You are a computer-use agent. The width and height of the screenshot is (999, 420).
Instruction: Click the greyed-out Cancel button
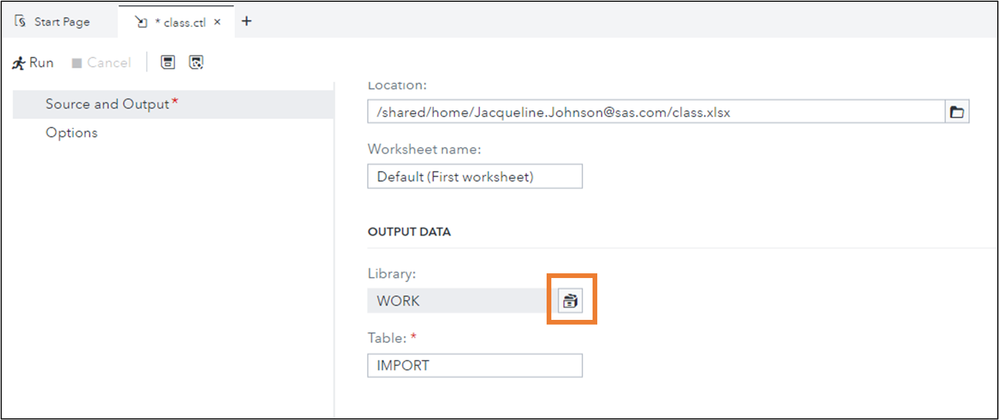pos(108,63)
